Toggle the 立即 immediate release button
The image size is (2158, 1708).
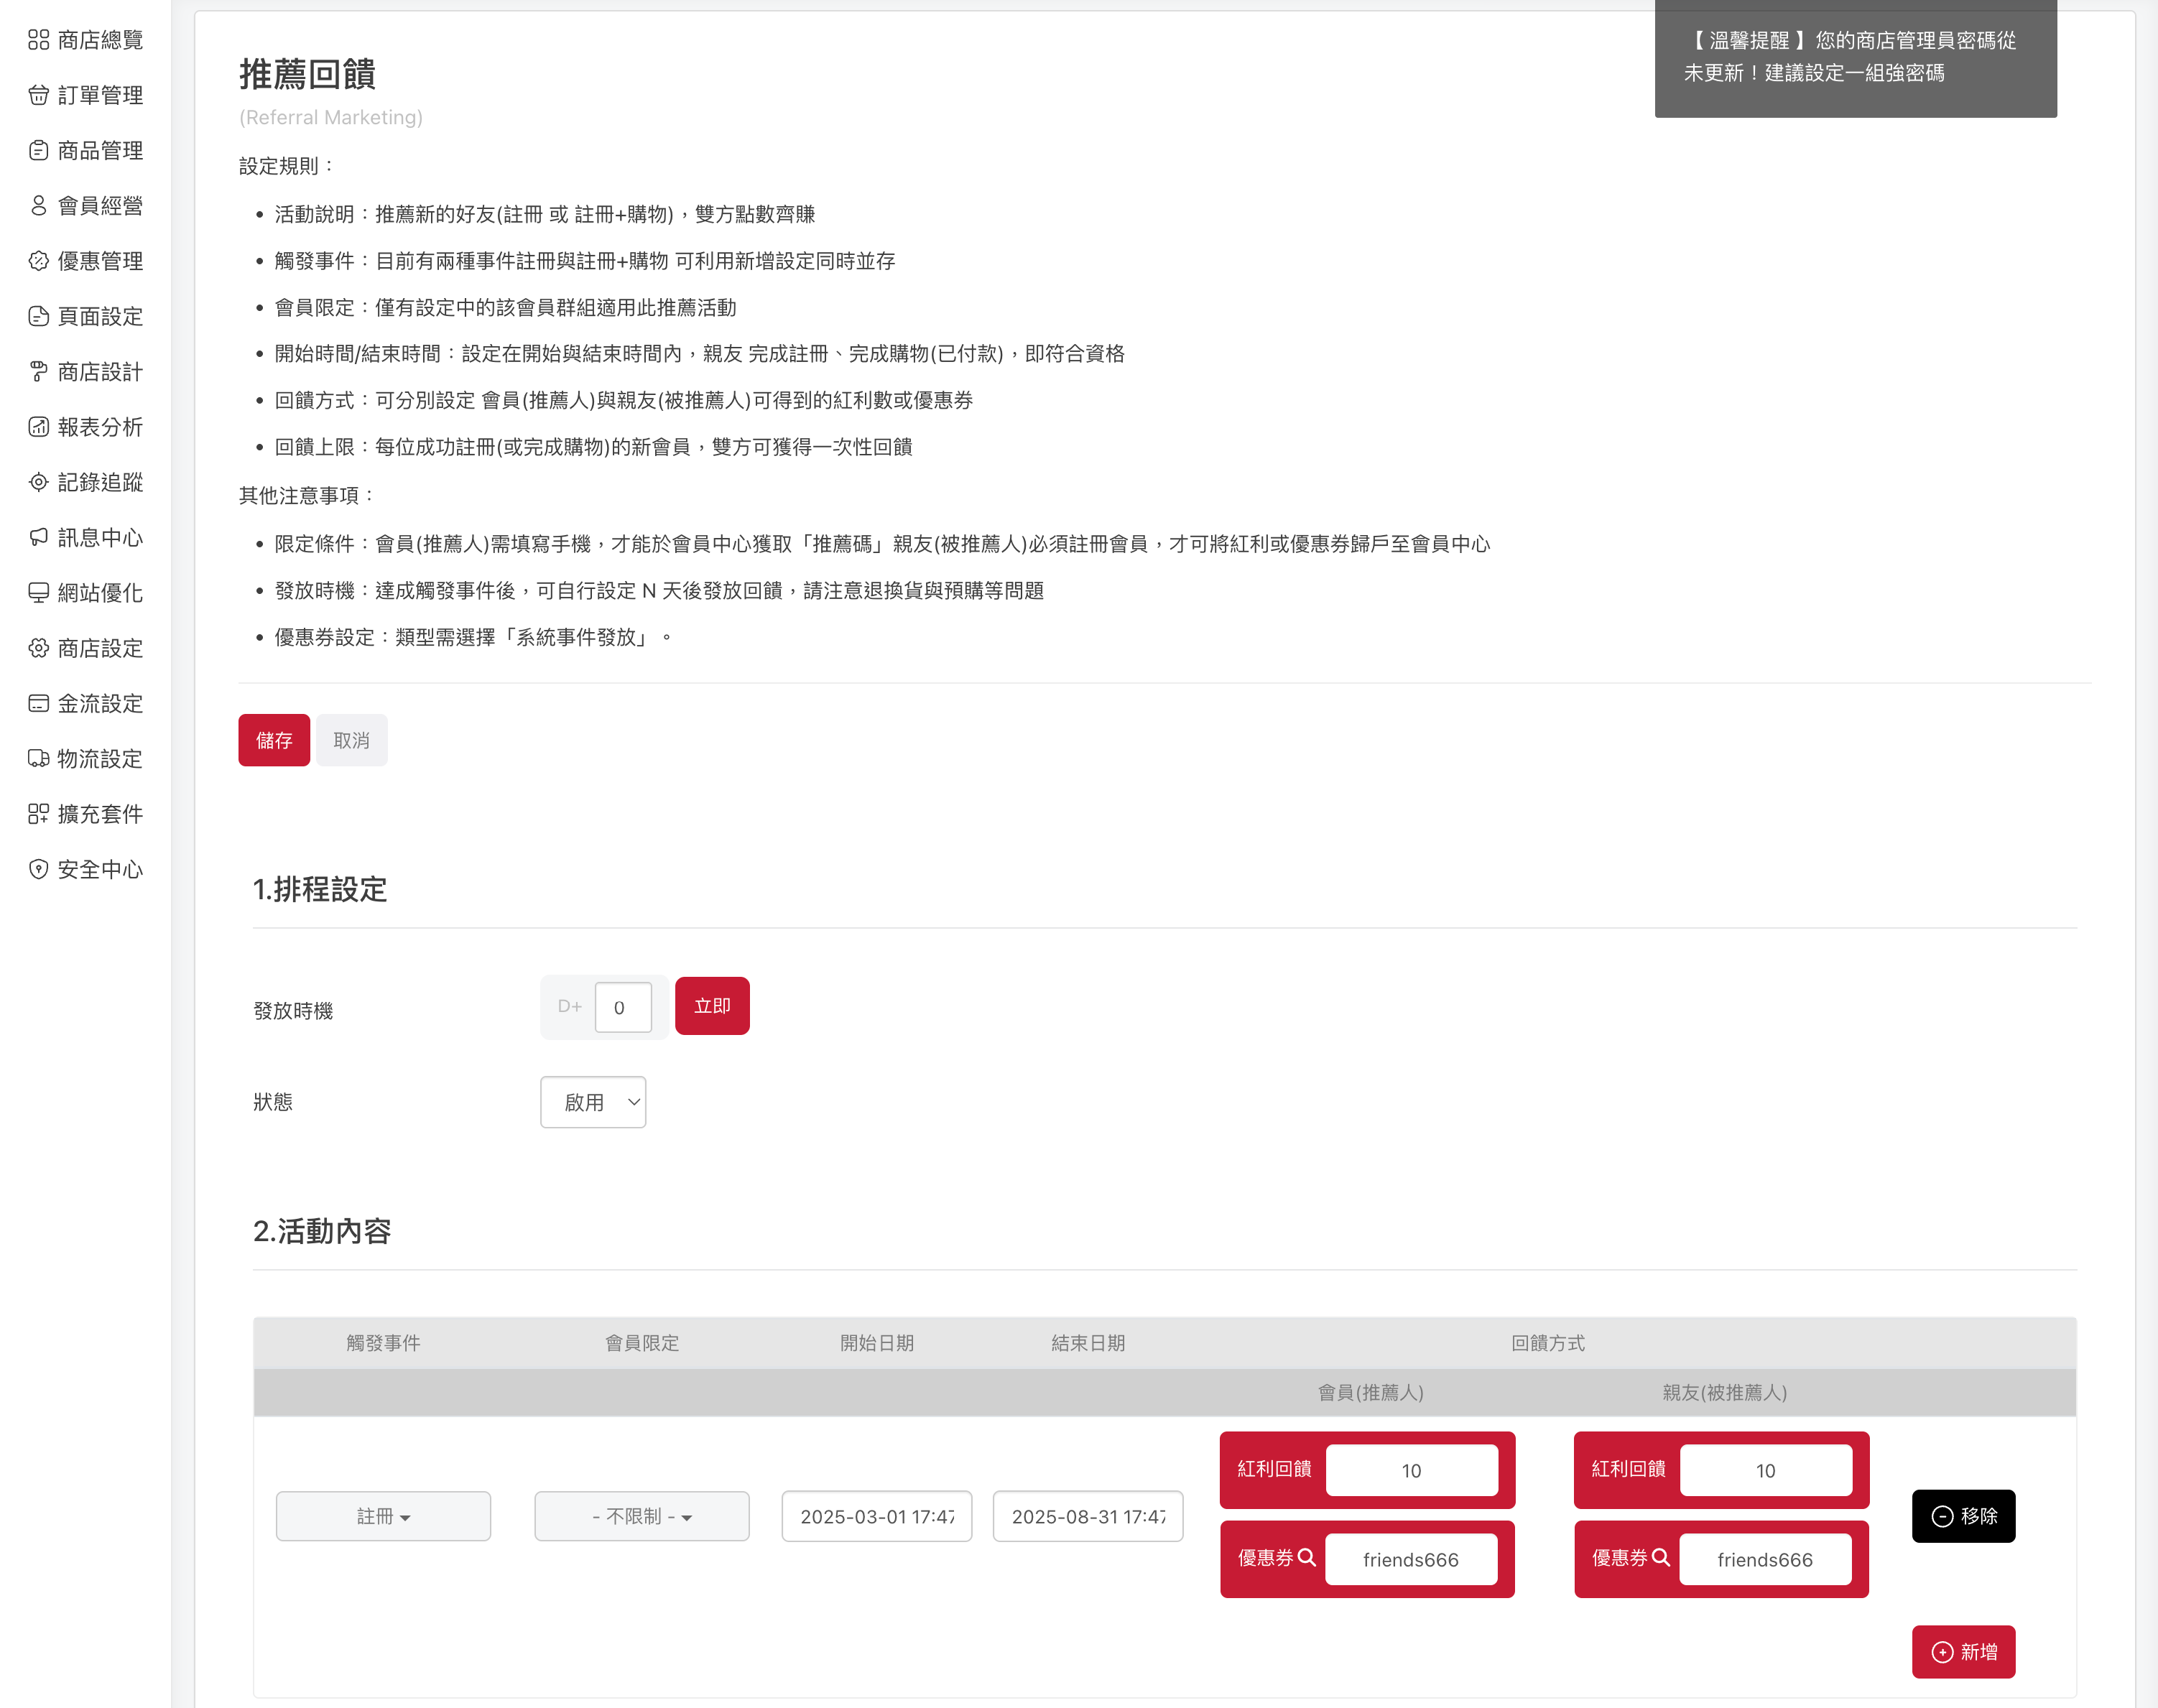(x=712, y=1006)
